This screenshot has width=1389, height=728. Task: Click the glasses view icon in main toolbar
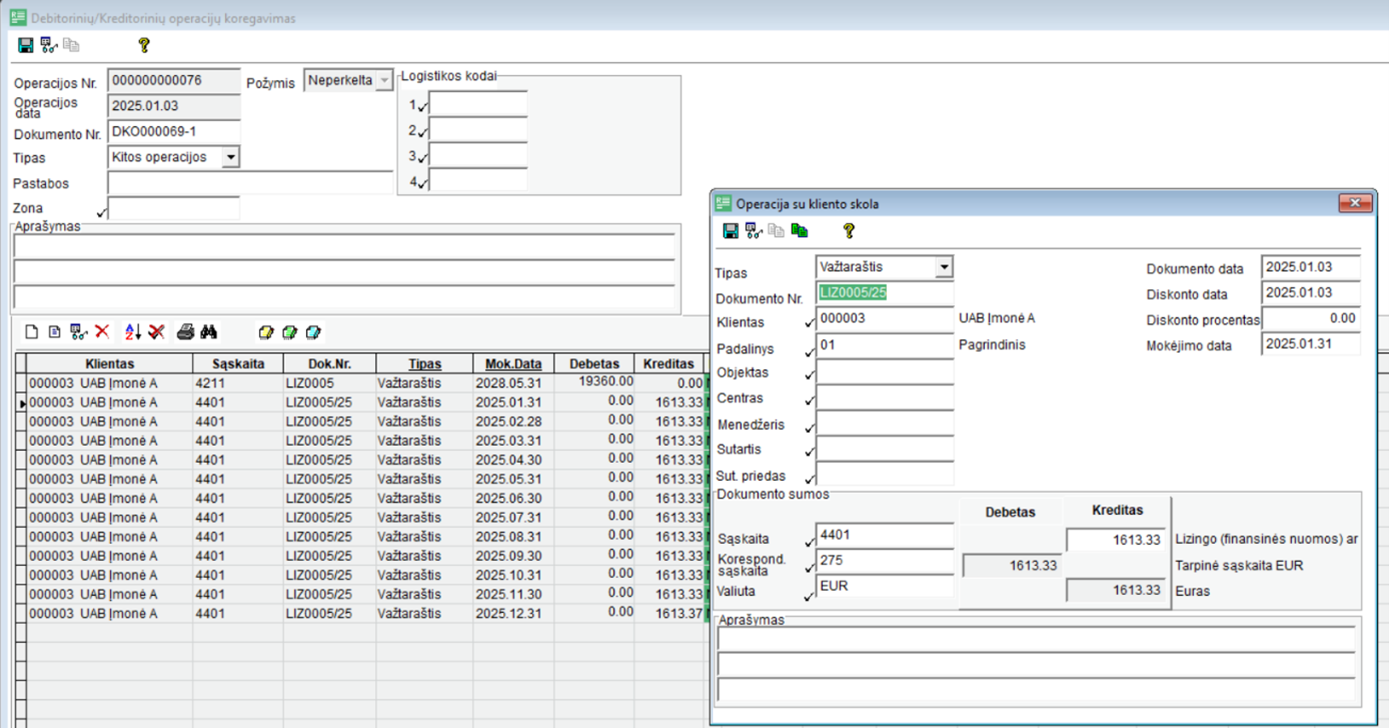coord(48,45)
